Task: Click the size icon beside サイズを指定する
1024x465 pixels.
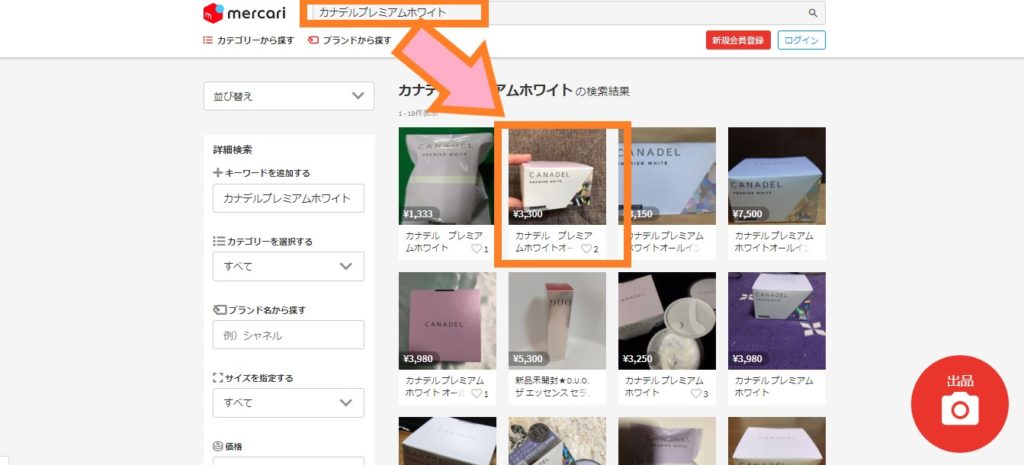Action: point(218,378)
